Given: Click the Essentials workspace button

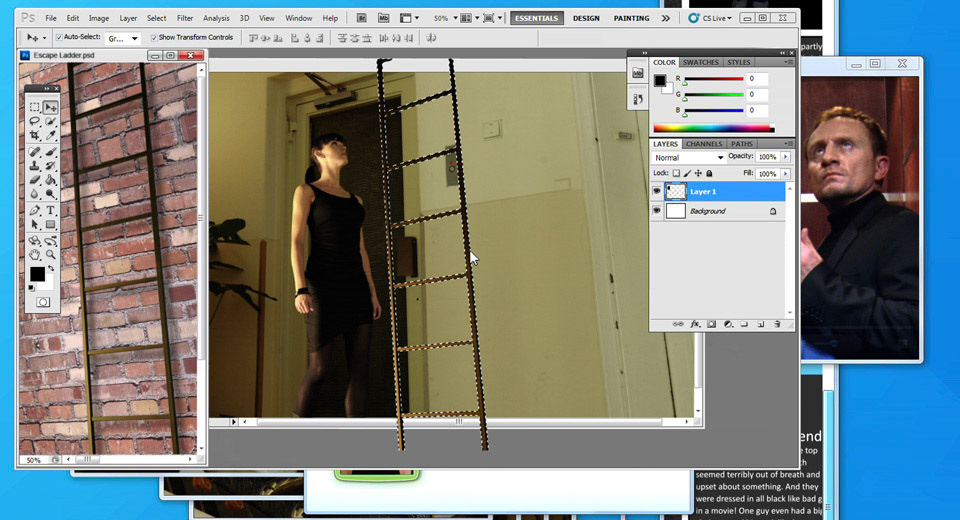Looking at the screenshot, I should click(x=536, y=18).
